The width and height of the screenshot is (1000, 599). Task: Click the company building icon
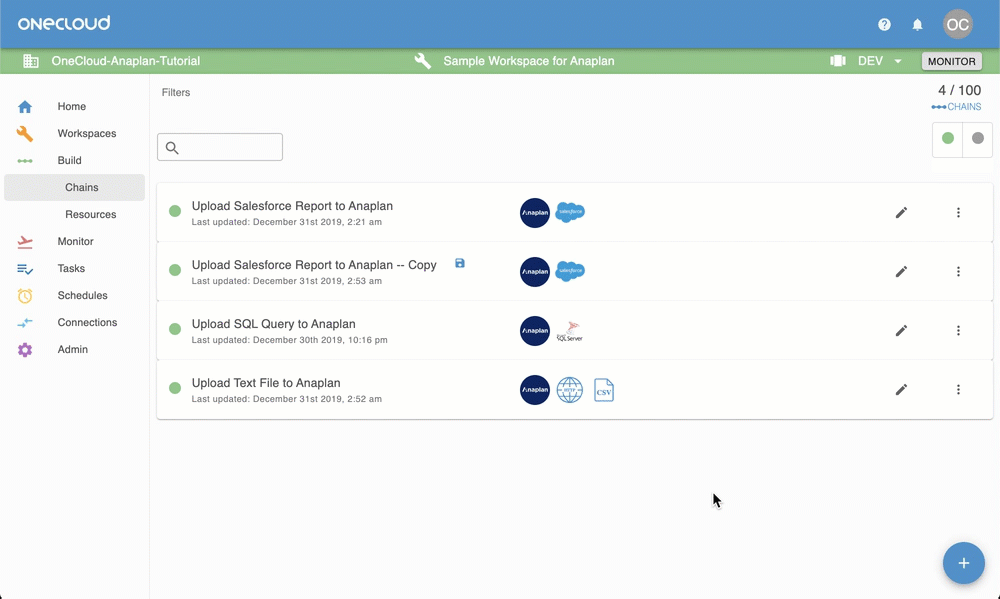pos(31,61)
